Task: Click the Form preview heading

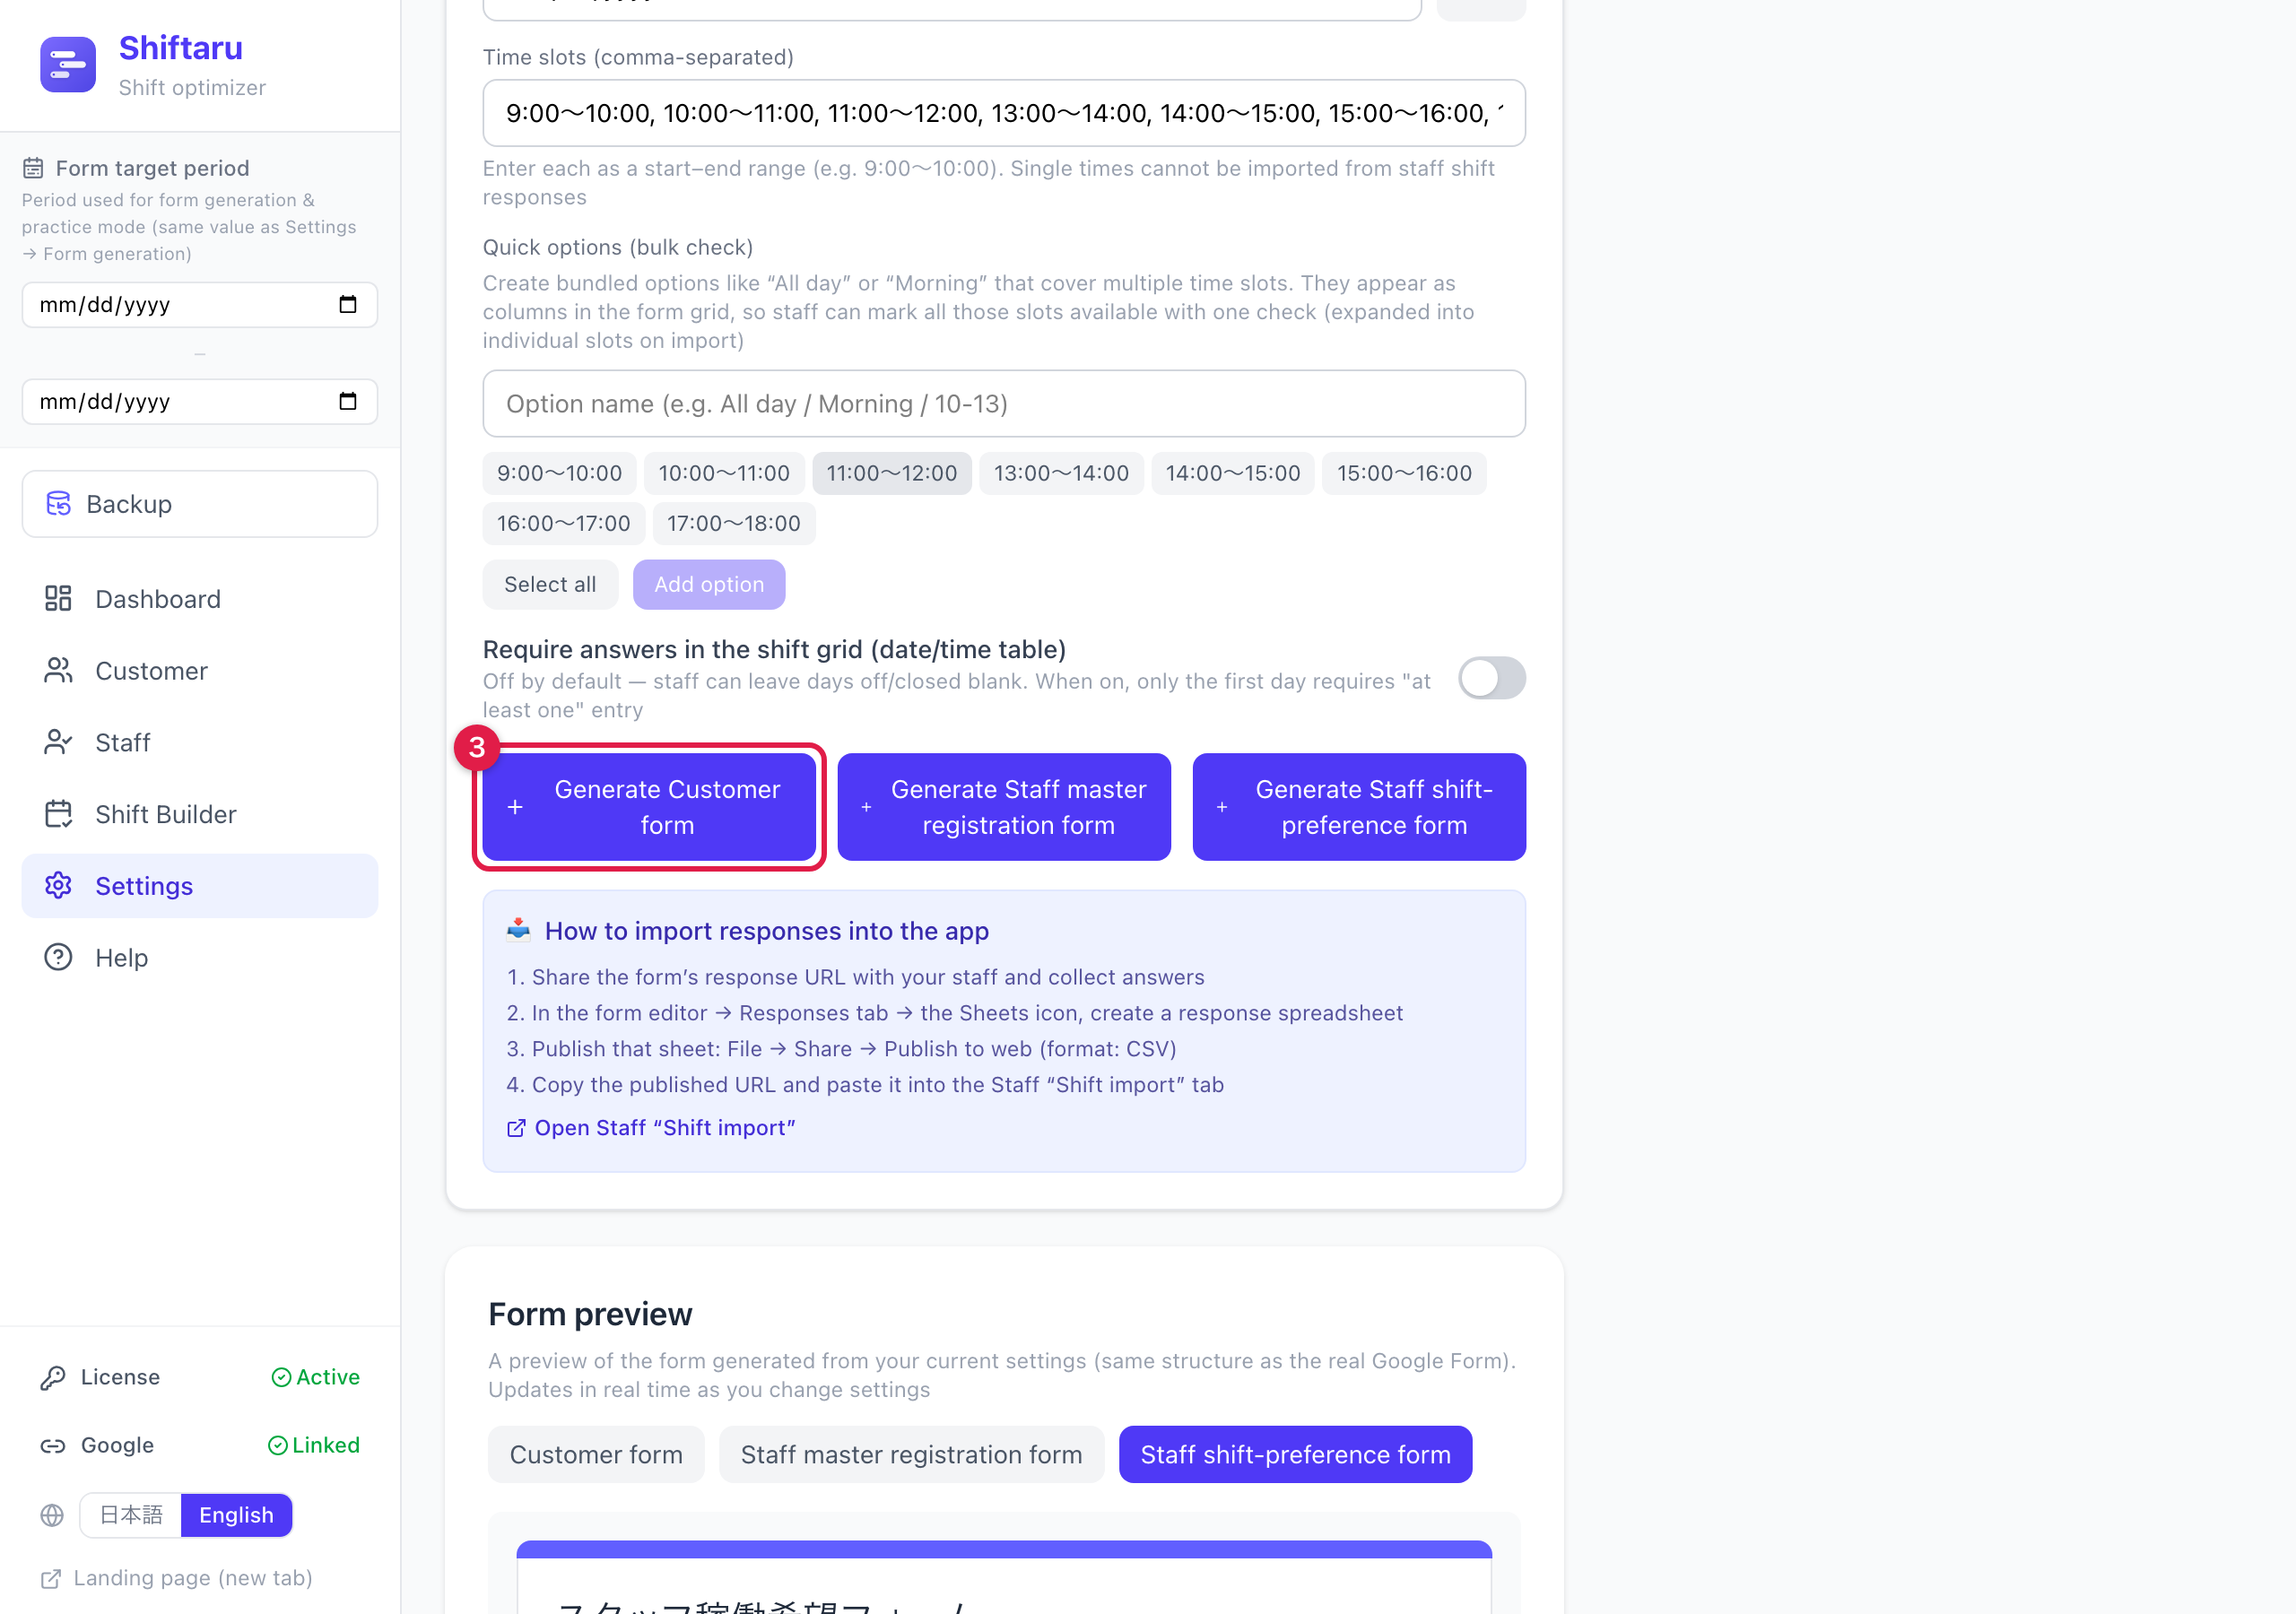Action: pos(590,1314)
